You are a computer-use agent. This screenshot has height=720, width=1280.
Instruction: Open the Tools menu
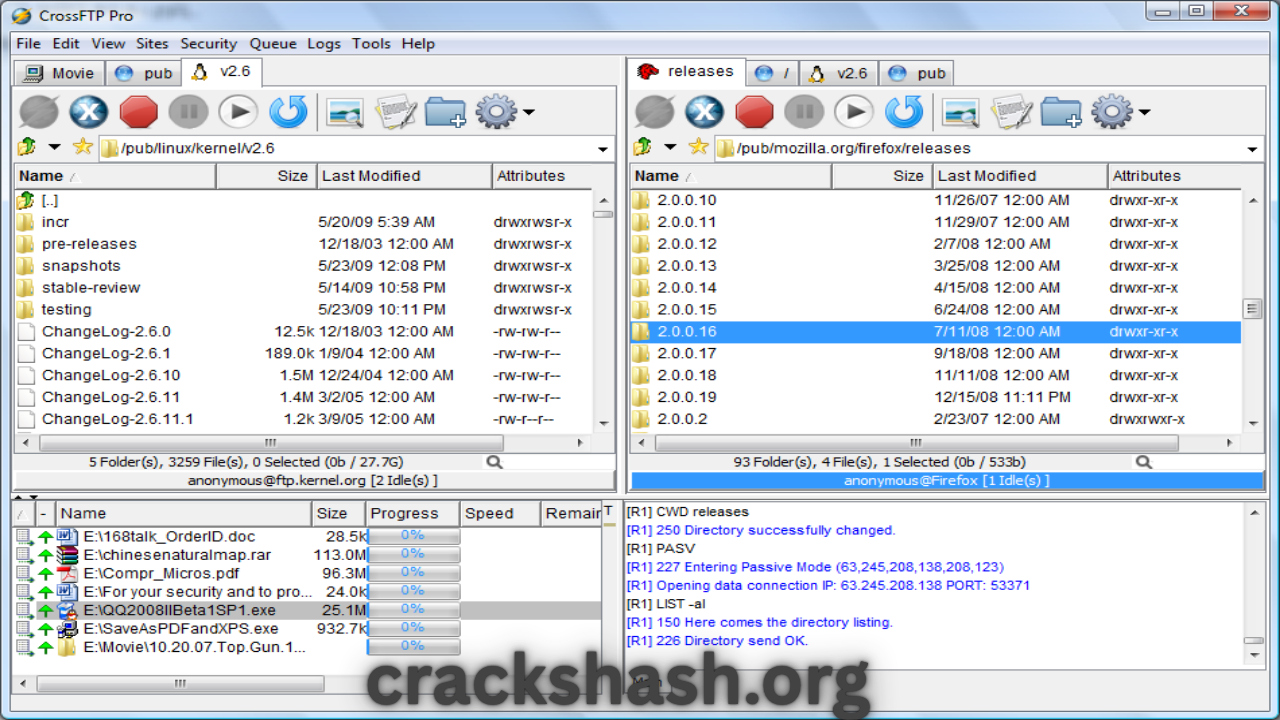click(x=371, y=43)
